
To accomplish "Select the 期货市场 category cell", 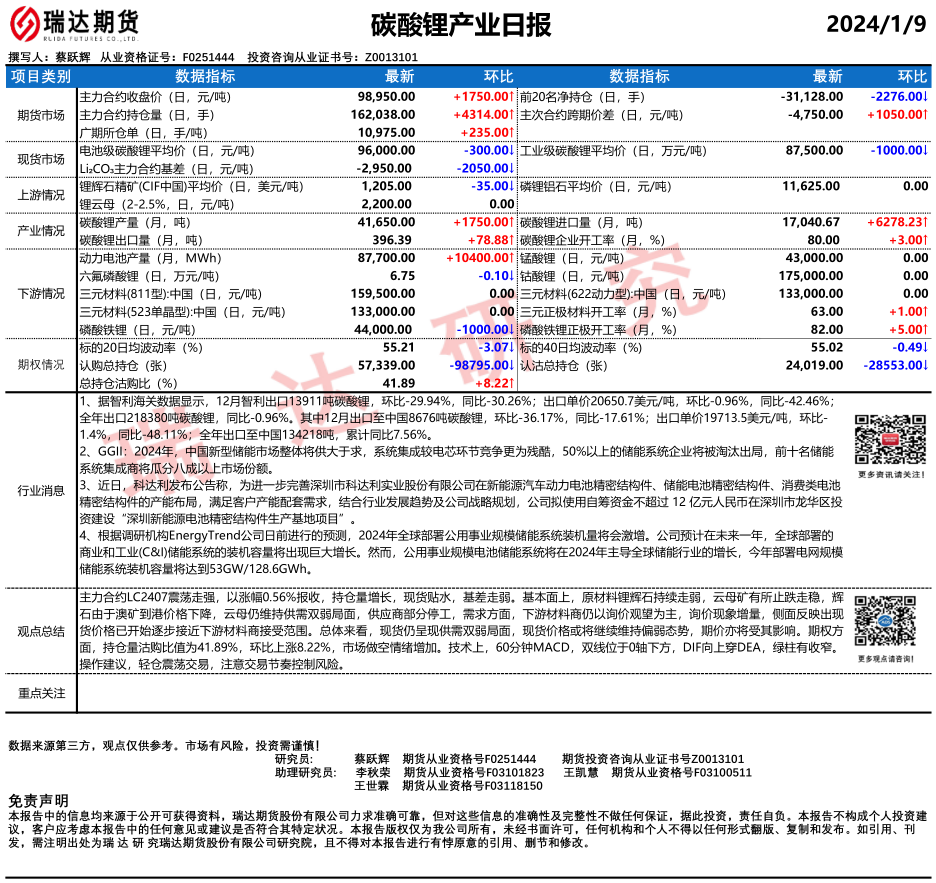I will 41,114.
